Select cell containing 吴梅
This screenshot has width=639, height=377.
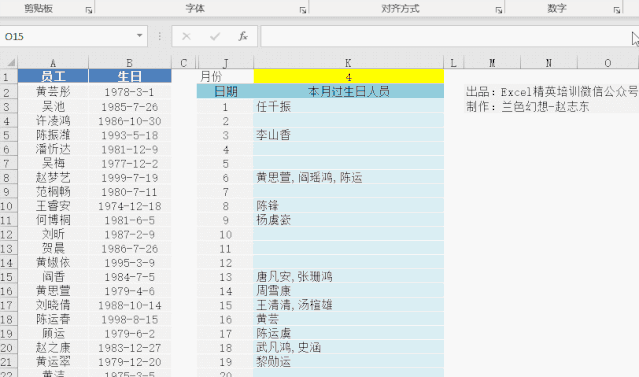[x=53, y=164]
